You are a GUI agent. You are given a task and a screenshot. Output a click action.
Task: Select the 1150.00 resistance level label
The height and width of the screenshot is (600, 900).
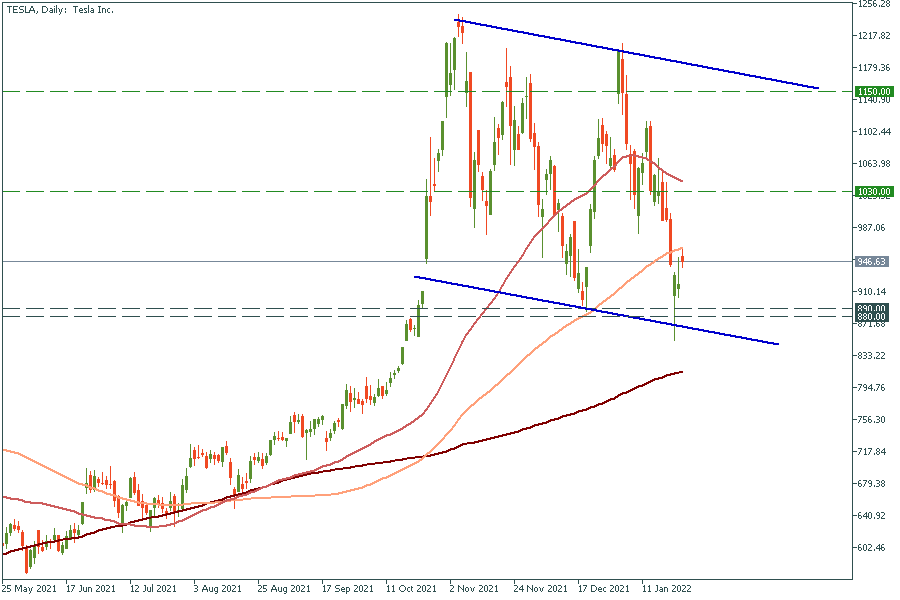click(x=873, y=92)
